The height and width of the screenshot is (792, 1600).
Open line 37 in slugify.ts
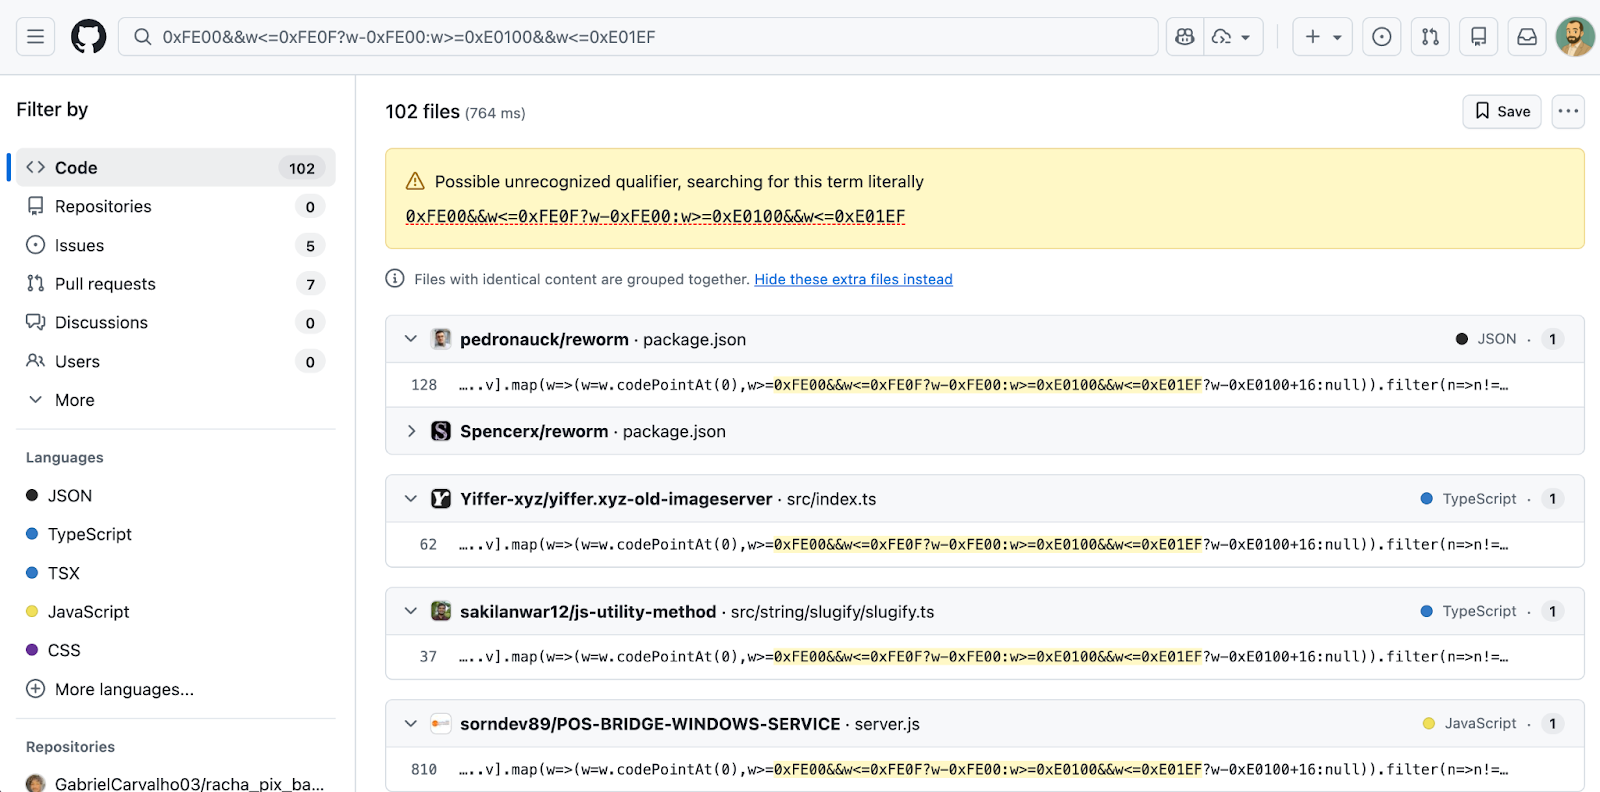tap(428, 657)
